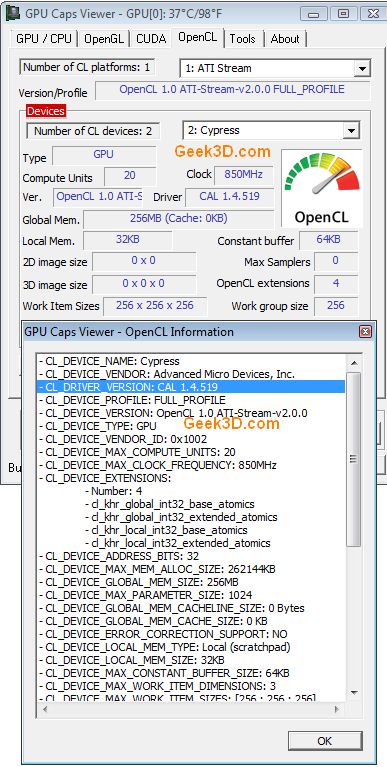
Task: Select the CL_DEVICE_TYPE: GPU row
Action: tap(191, 426)
